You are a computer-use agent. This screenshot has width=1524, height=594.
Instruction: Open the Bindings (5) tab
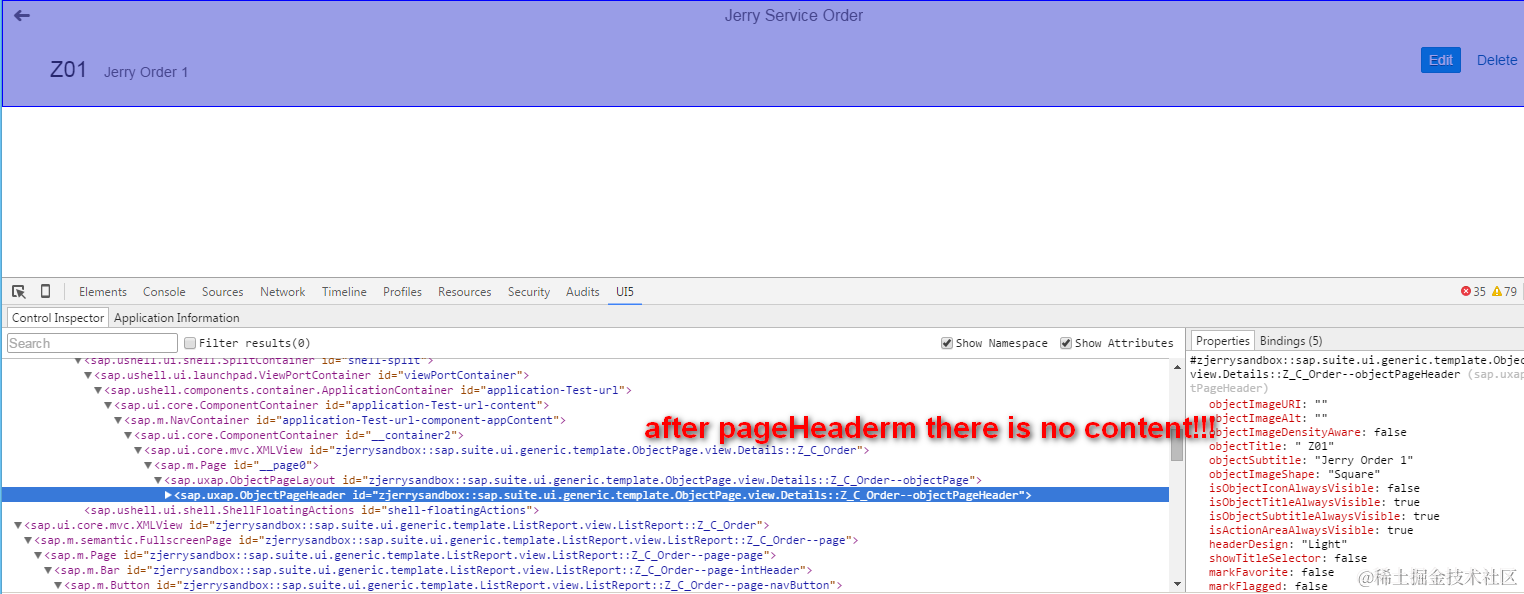(1291, 341)
